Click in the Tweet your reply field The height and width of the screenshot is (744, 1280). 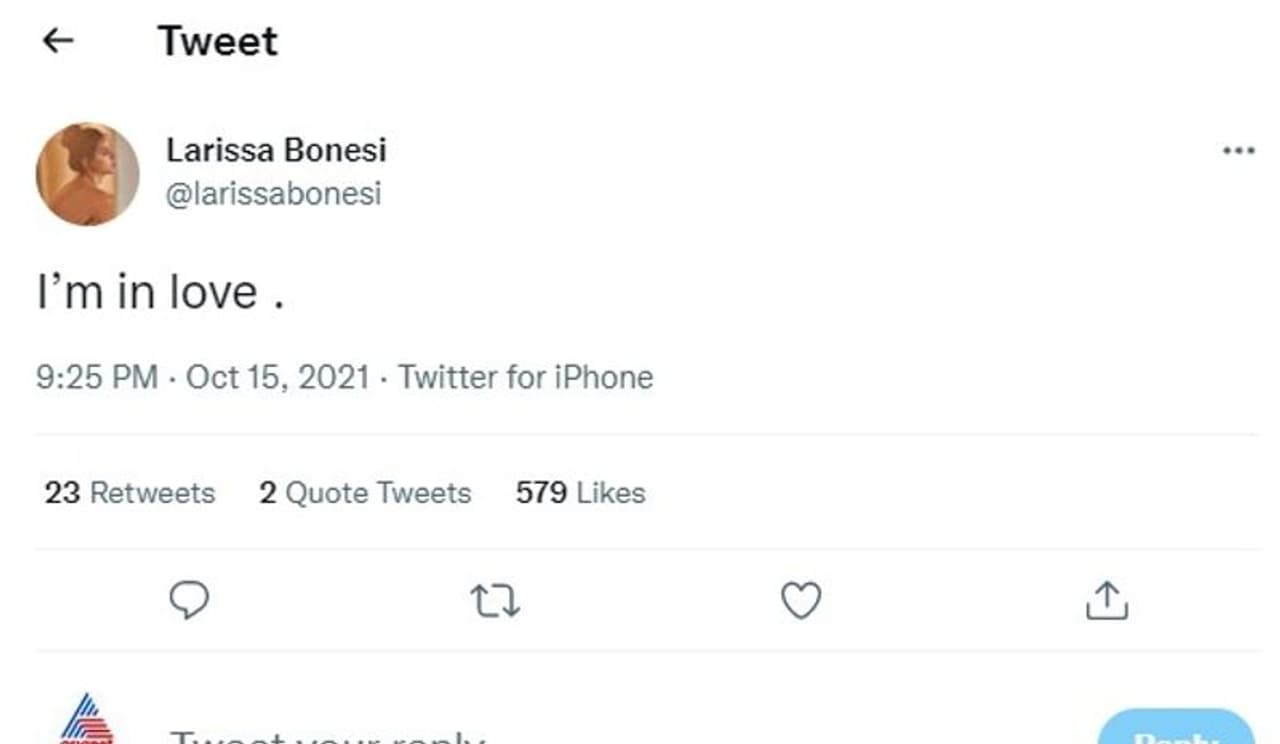[x=330, y=736]
